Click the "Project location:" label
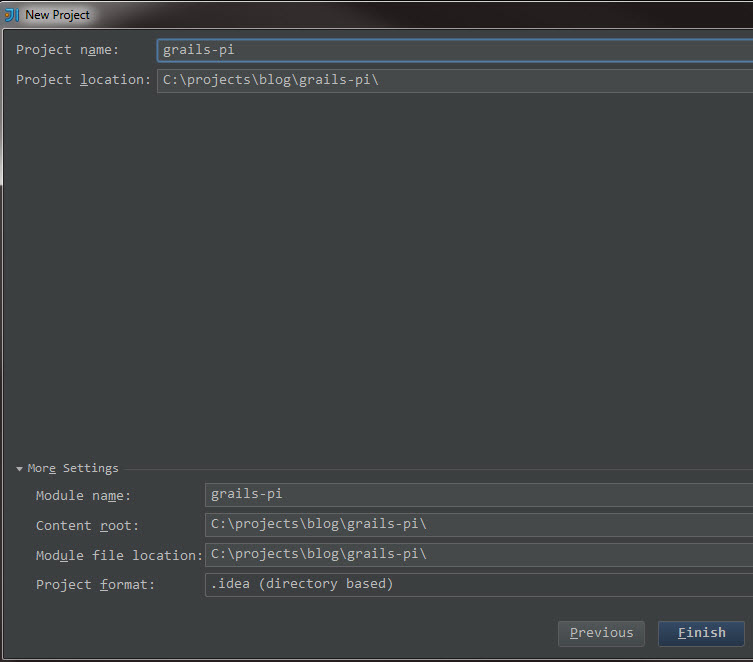Screen dimensions: 753x662 [x=83, y=80]
